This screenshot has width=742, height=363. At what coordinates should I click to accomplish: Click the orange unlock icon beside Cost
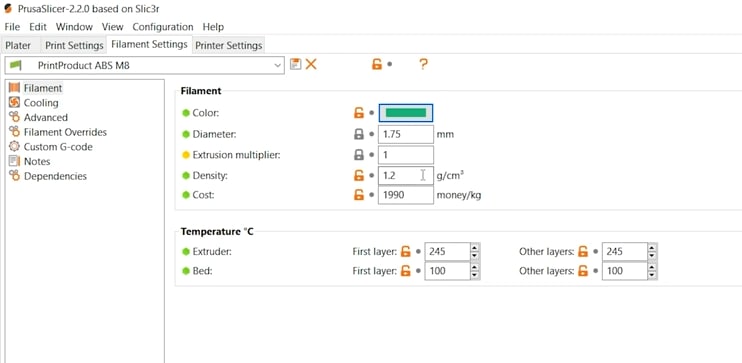(x=359, y=195)
